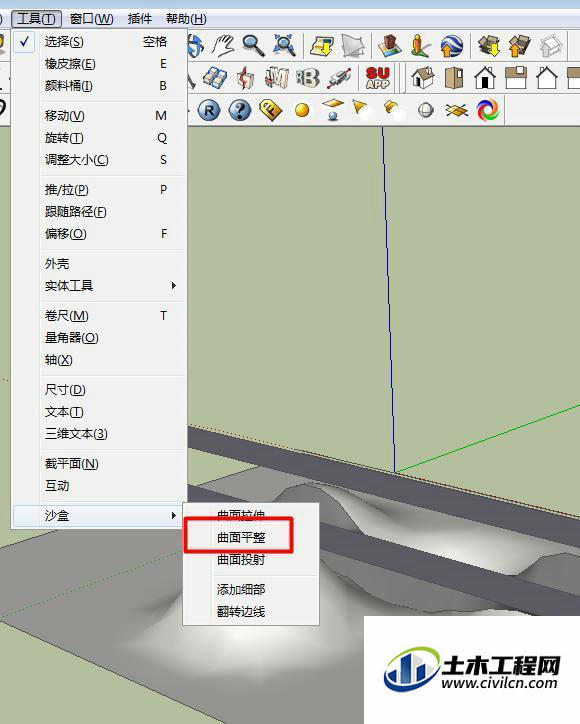The width and height of the screenshot is (580, 724).
Task: Choose 曲面拉伸 in the sandbox submenu
Action: [x=252, y=515]
